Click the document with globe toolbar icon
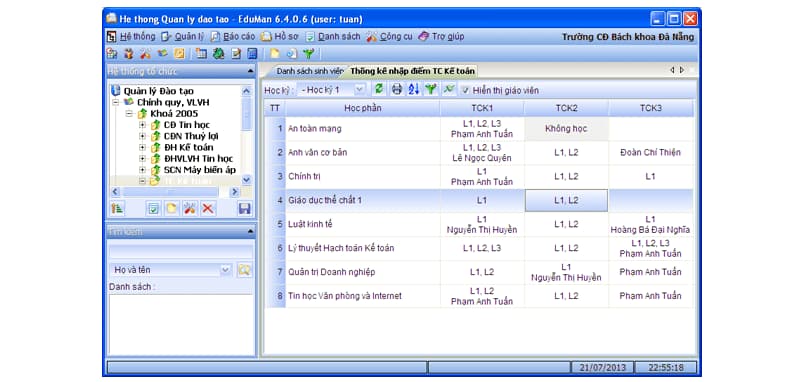Image resolution: width=802 pixels, height=382 pixels. 292,53
